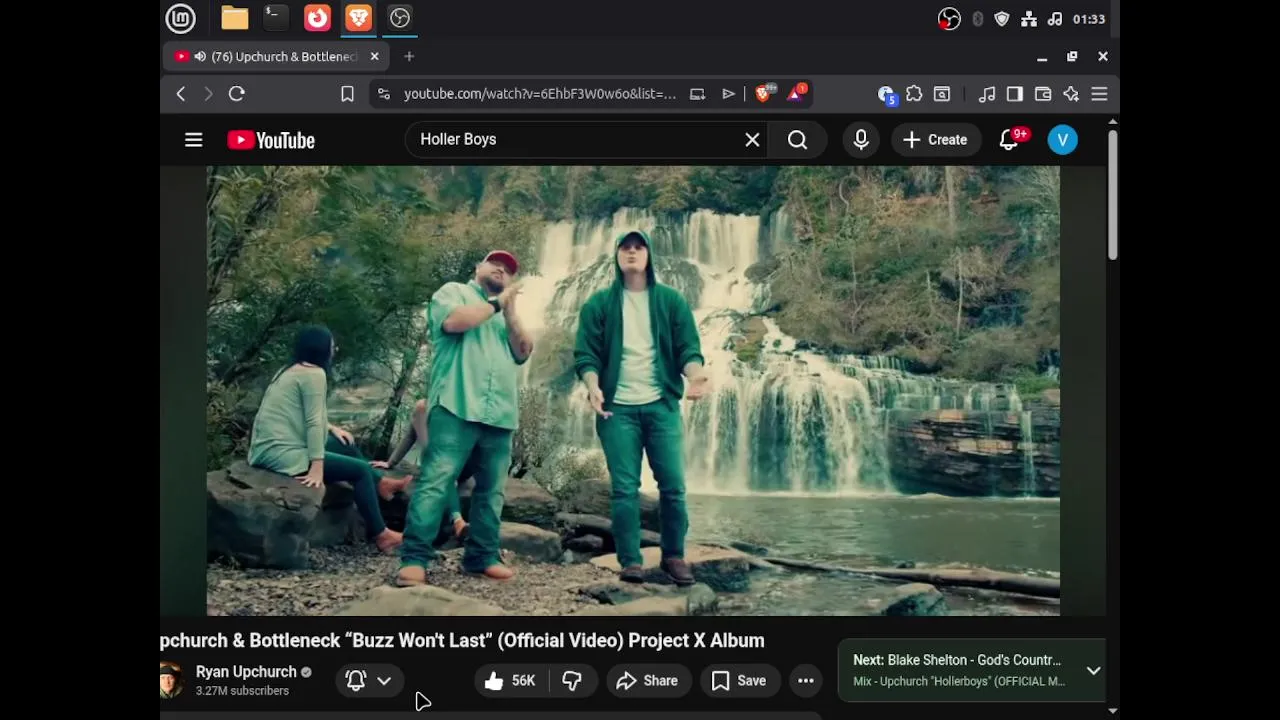View site settings icon in address bar
The height and width of the screenshot is (720, 1280).
[x=383, y=94]
